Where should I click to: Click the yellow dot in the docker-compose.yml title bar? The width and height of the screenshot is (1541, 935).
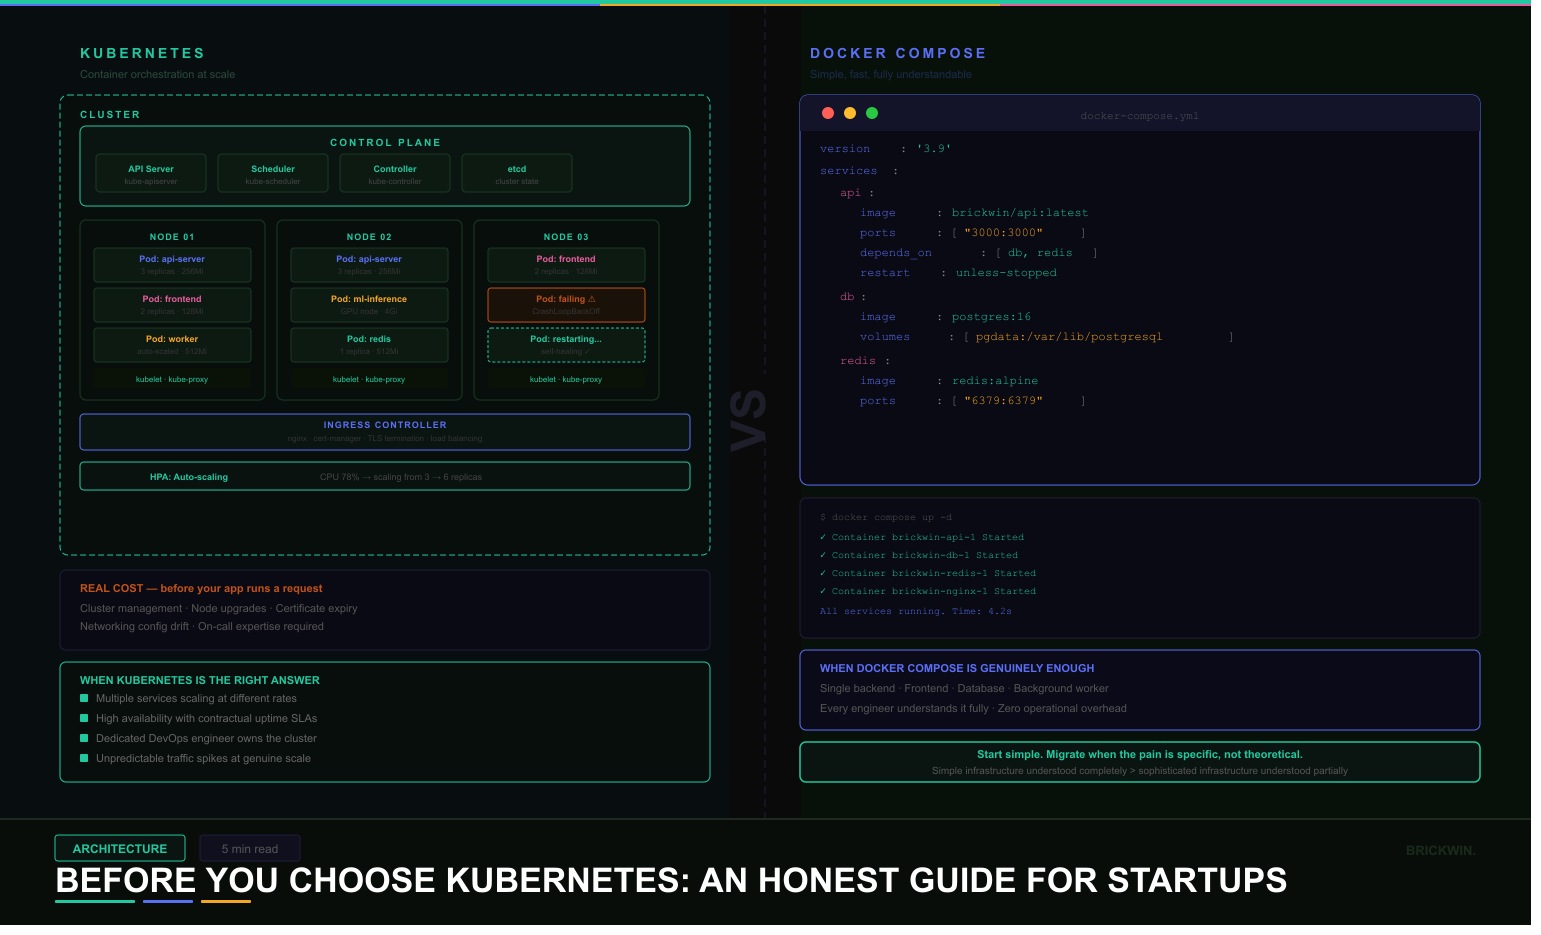(850, 113)
